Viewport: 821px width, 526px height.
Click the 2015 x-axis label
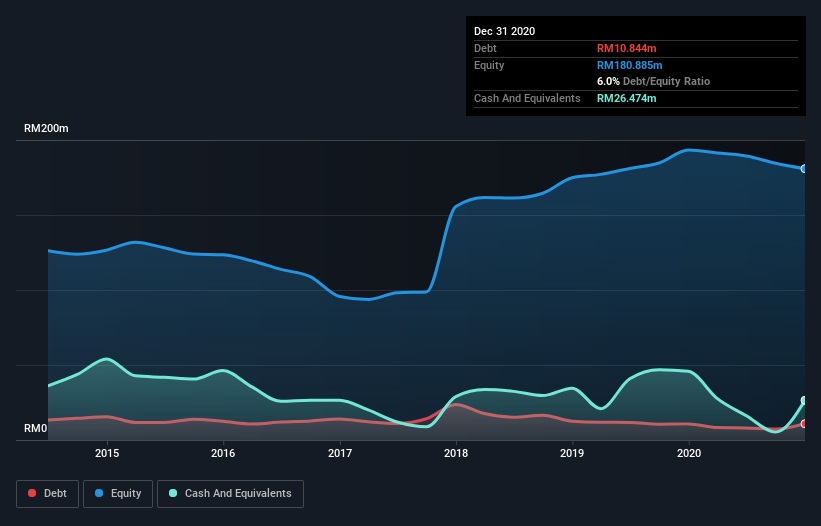pos(107,453)
